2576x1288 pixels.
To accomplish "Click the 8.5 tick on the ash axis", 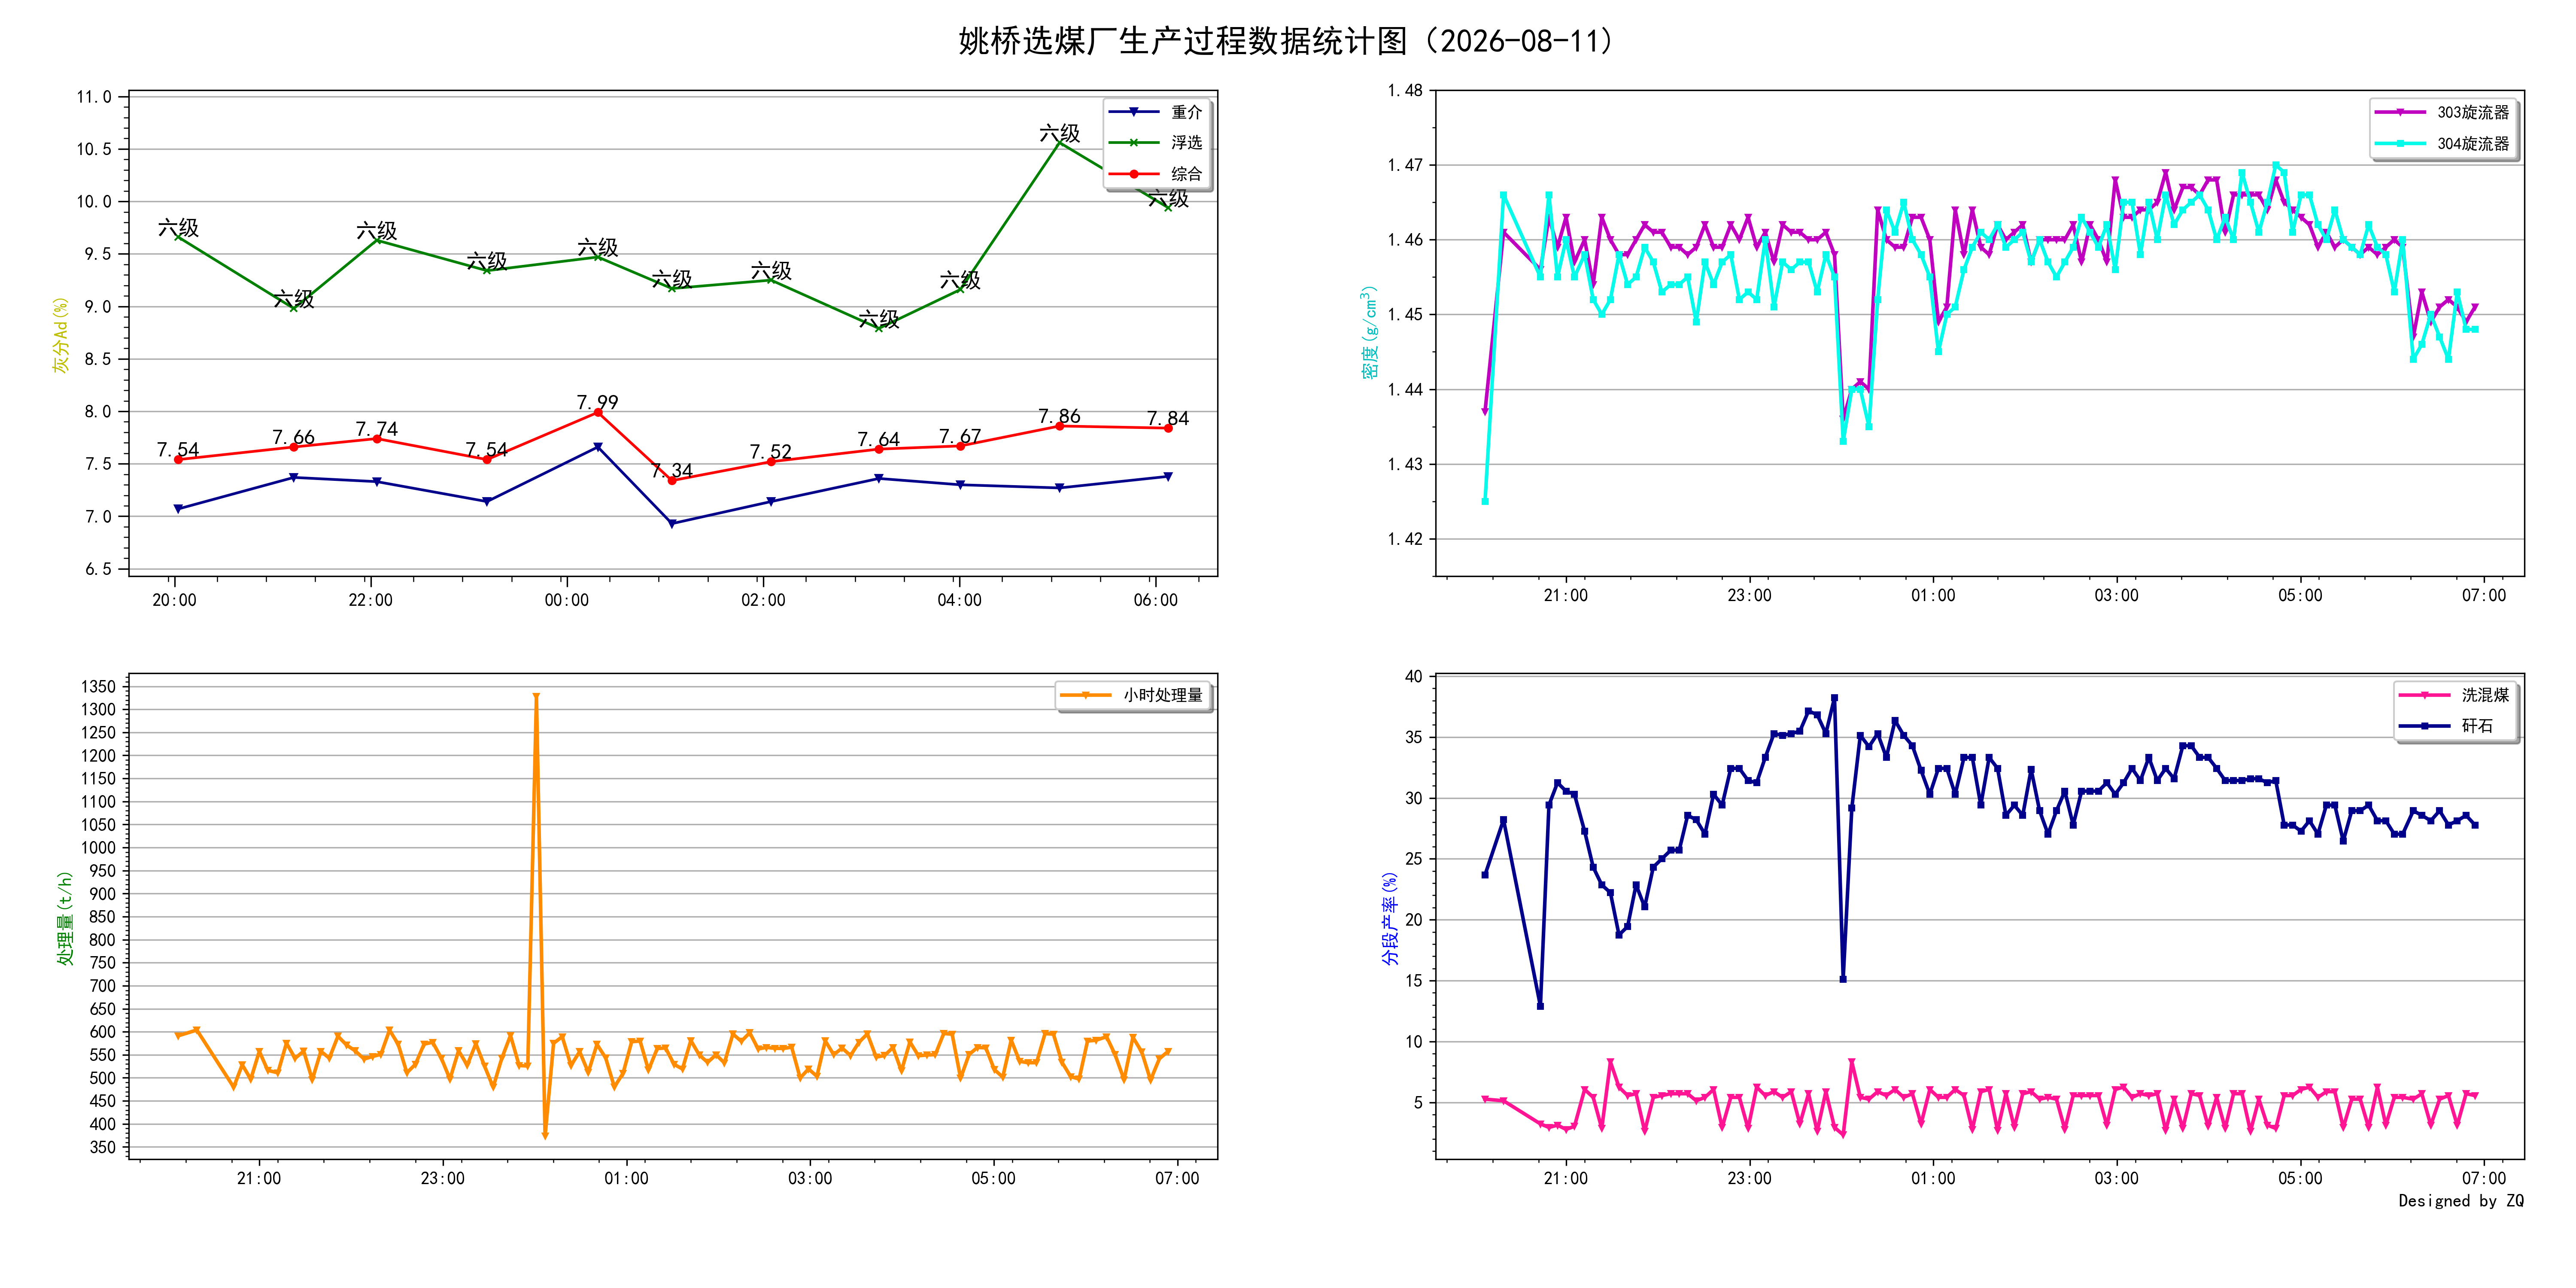I will [x=98, y=359].
